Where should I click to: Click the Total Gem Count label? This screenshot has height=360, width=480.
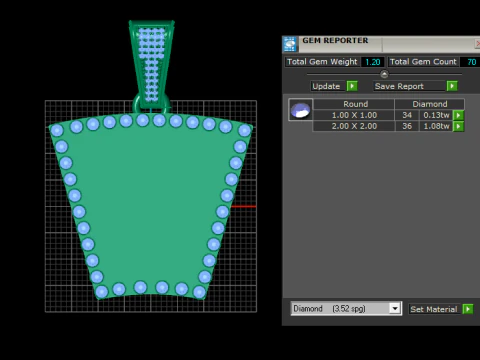(423, 62)
